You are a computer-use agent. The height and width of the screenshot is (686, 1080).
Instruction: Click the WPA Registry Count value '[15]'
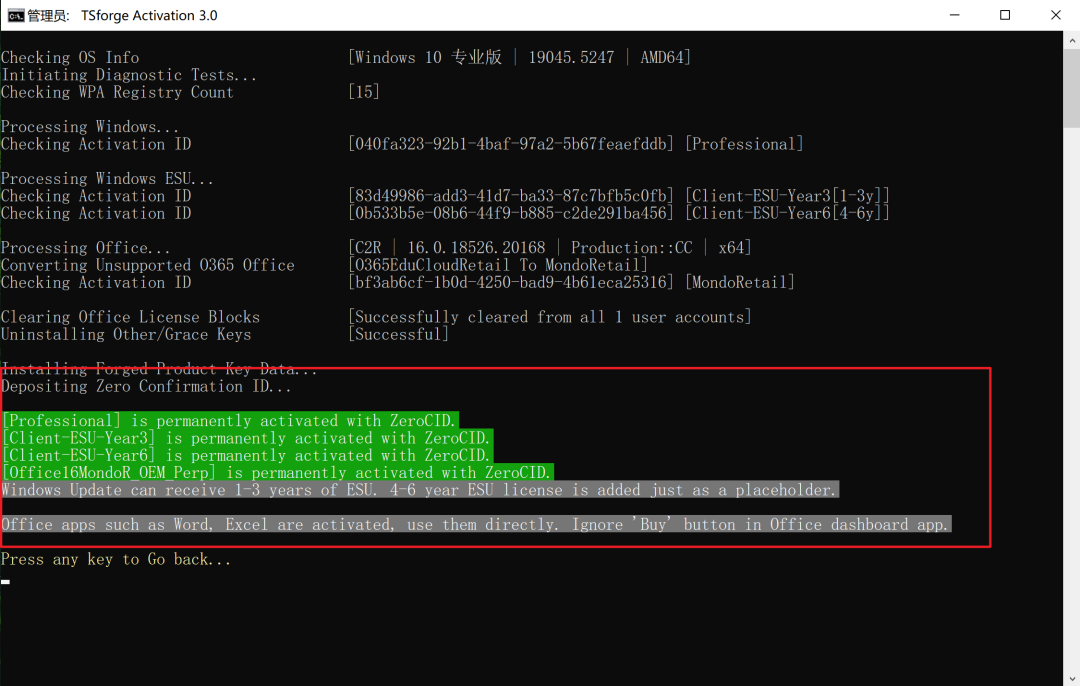pyautogui.click(x=364, y=92)
